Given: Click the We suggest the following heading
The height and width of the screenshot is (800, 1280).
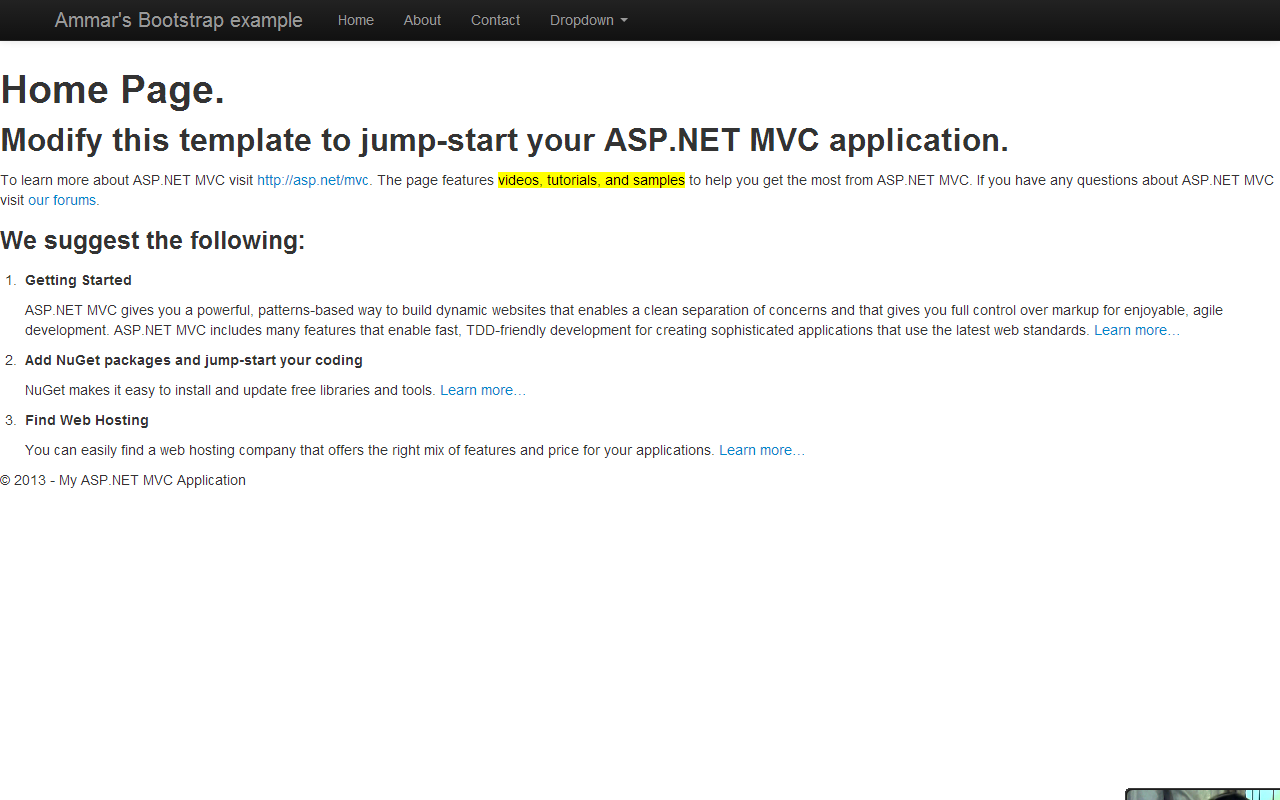Looking at the screenshot, I should click(152, 240).
